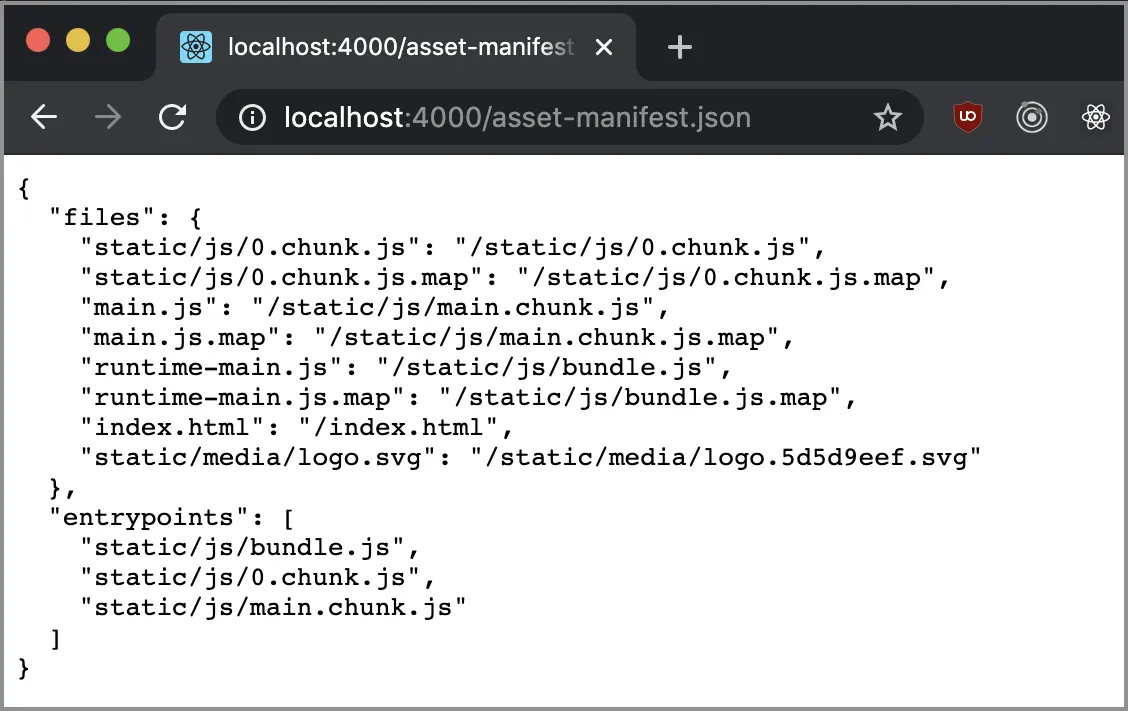Click the orbit-shaped extension icon

[1031, 117]
